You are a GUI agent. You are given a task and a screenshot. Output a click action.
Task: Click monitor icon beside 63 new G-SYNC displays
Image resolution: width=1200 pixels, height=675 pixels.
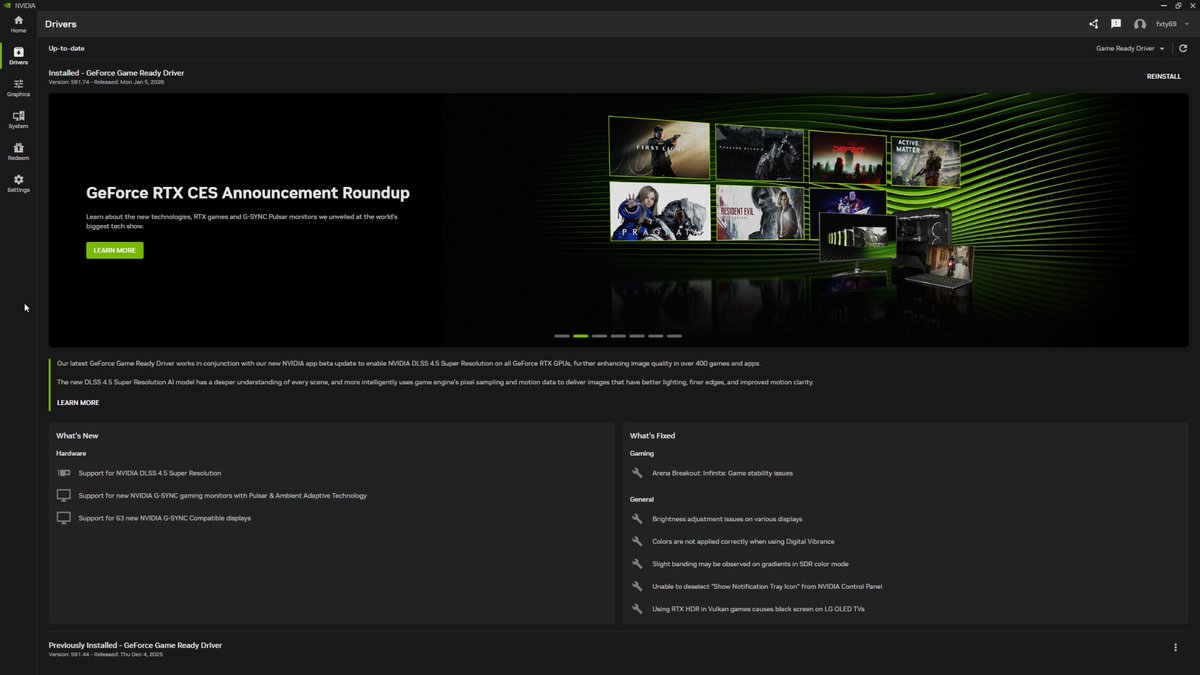[x=64, y=518]
